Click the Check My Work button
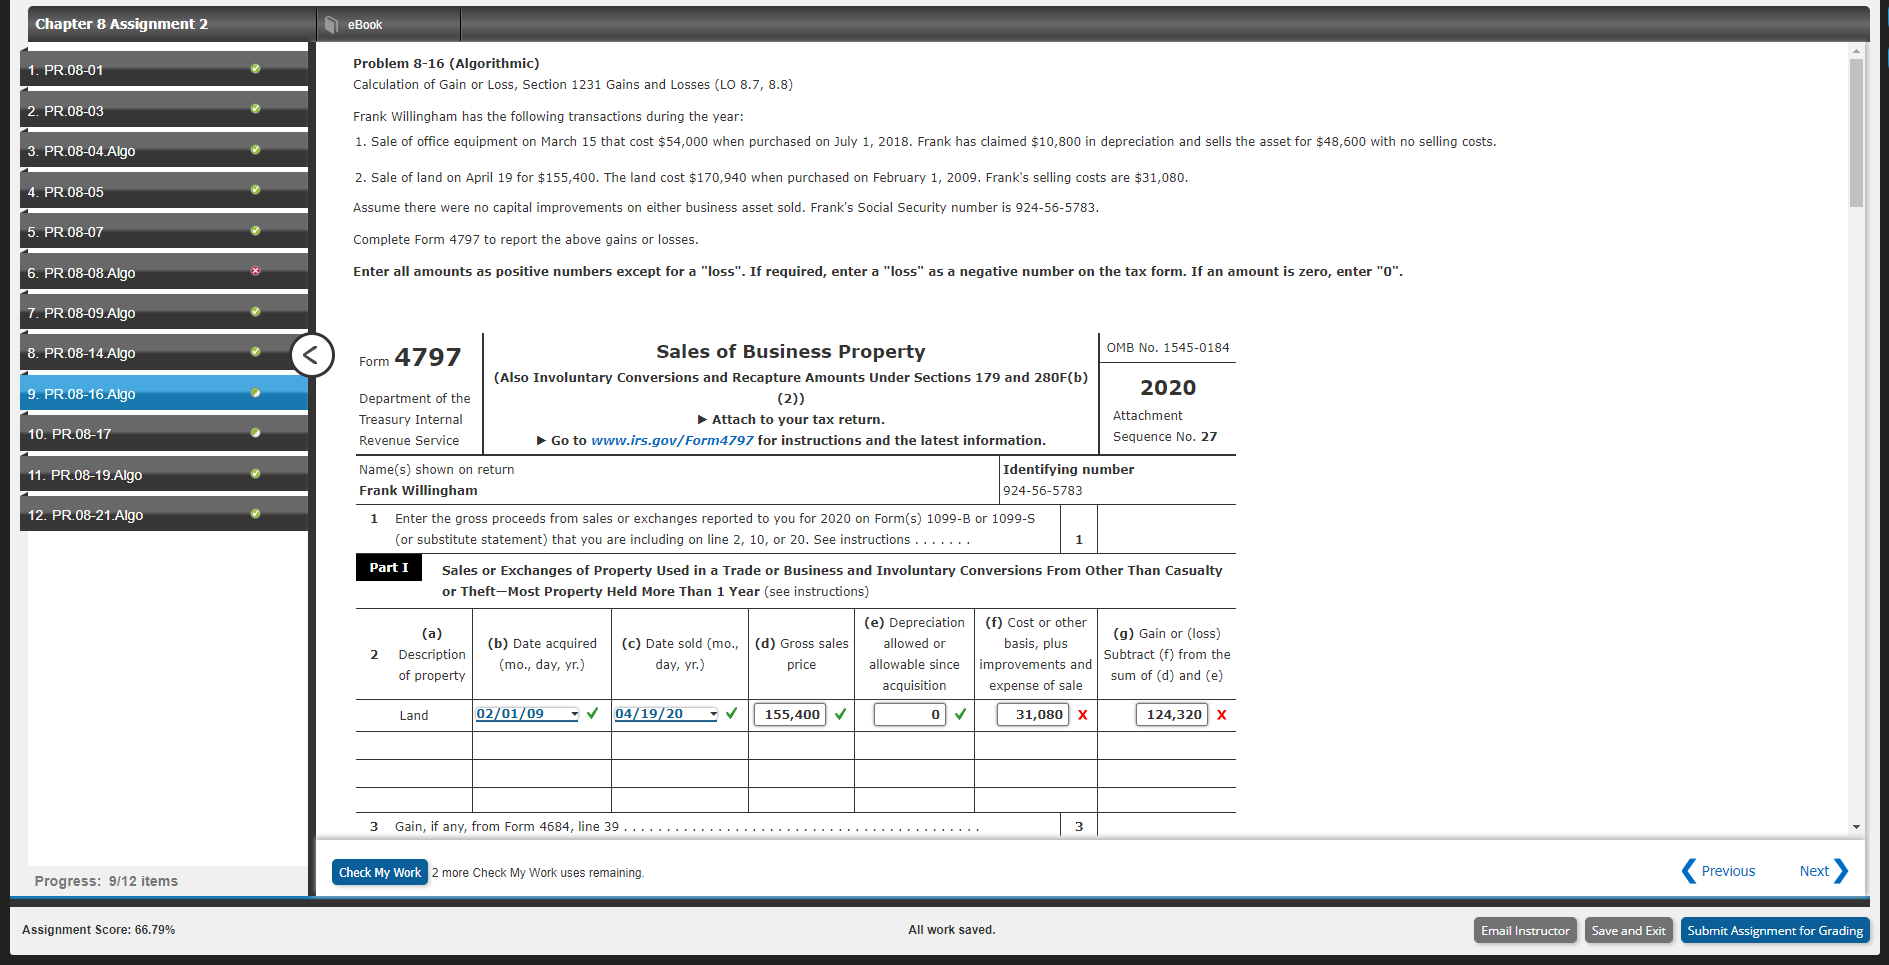The width and height of the screenshot is (1889, 965). (379, 871)
